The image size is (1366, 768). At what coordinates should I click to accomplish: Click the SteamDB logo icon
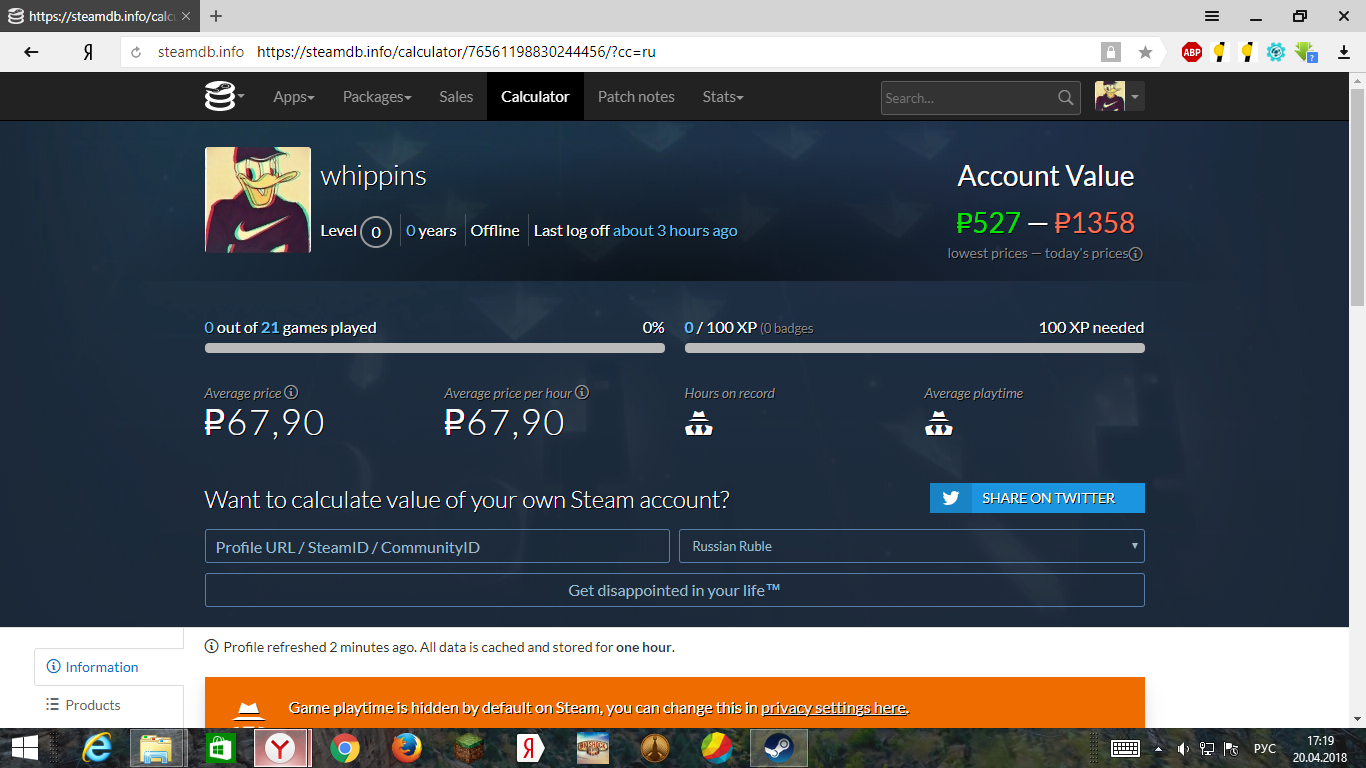(219, 97)
